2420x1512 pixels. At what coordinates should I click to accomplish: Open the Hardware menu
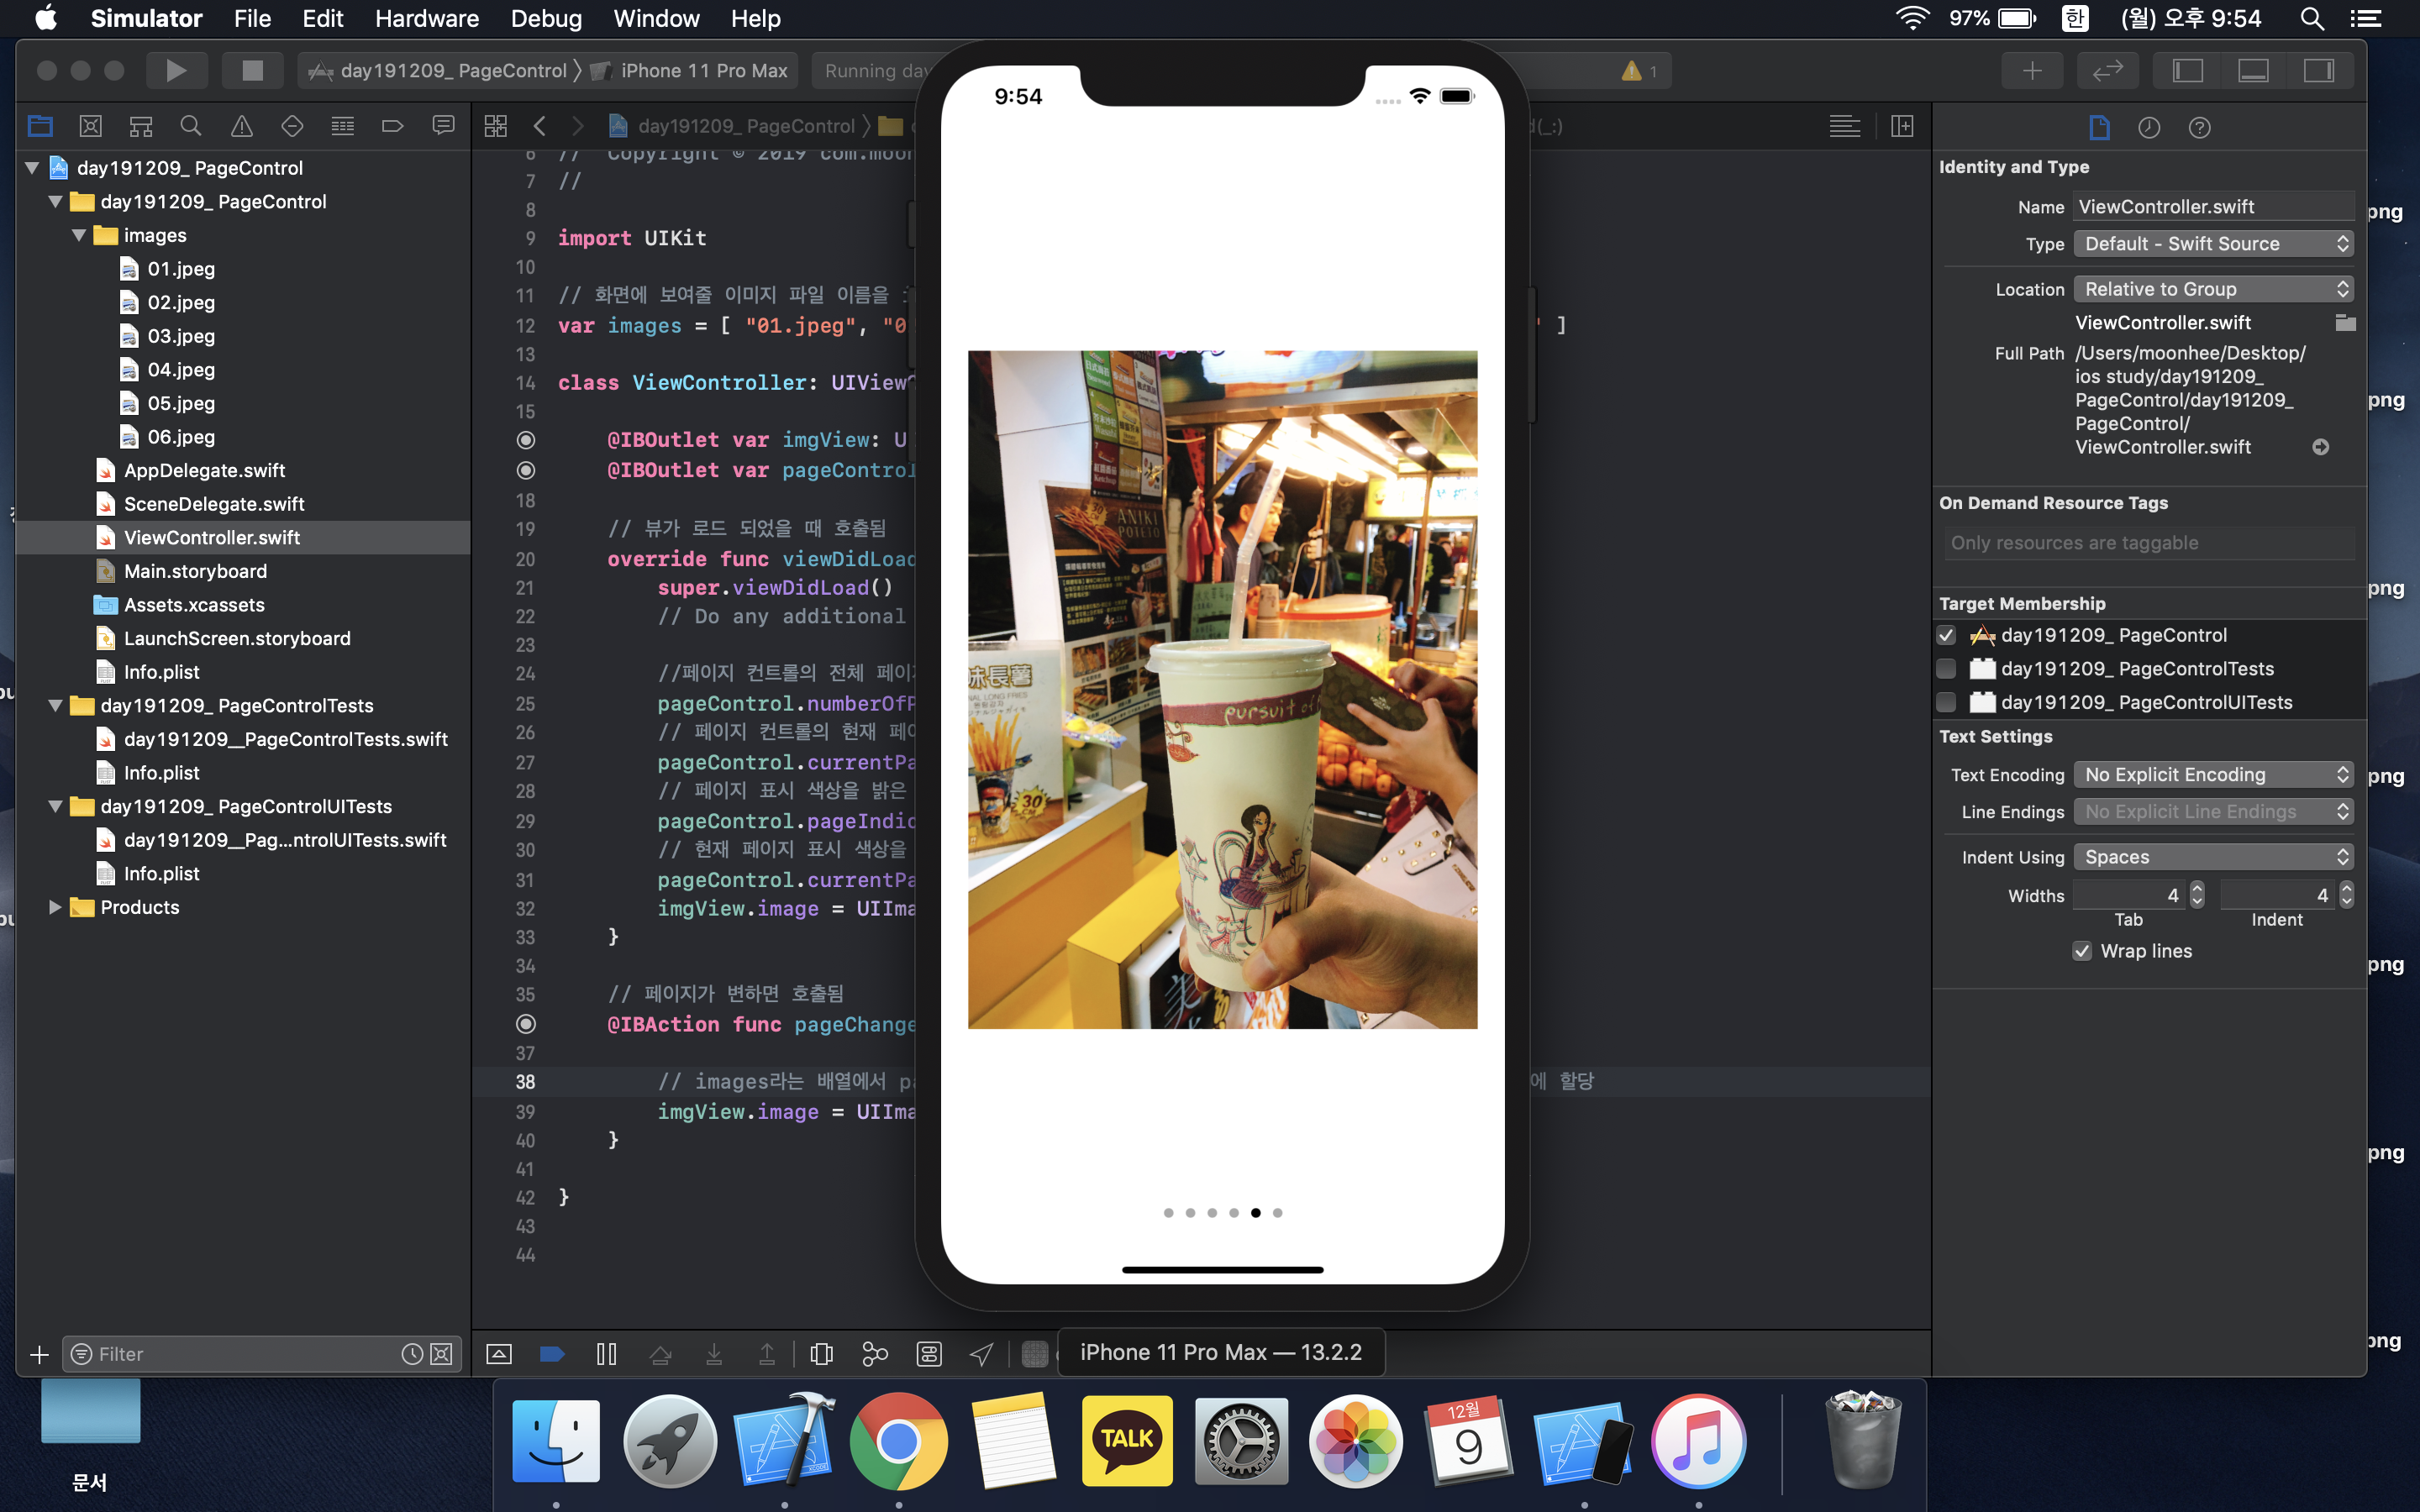point(426,18)
